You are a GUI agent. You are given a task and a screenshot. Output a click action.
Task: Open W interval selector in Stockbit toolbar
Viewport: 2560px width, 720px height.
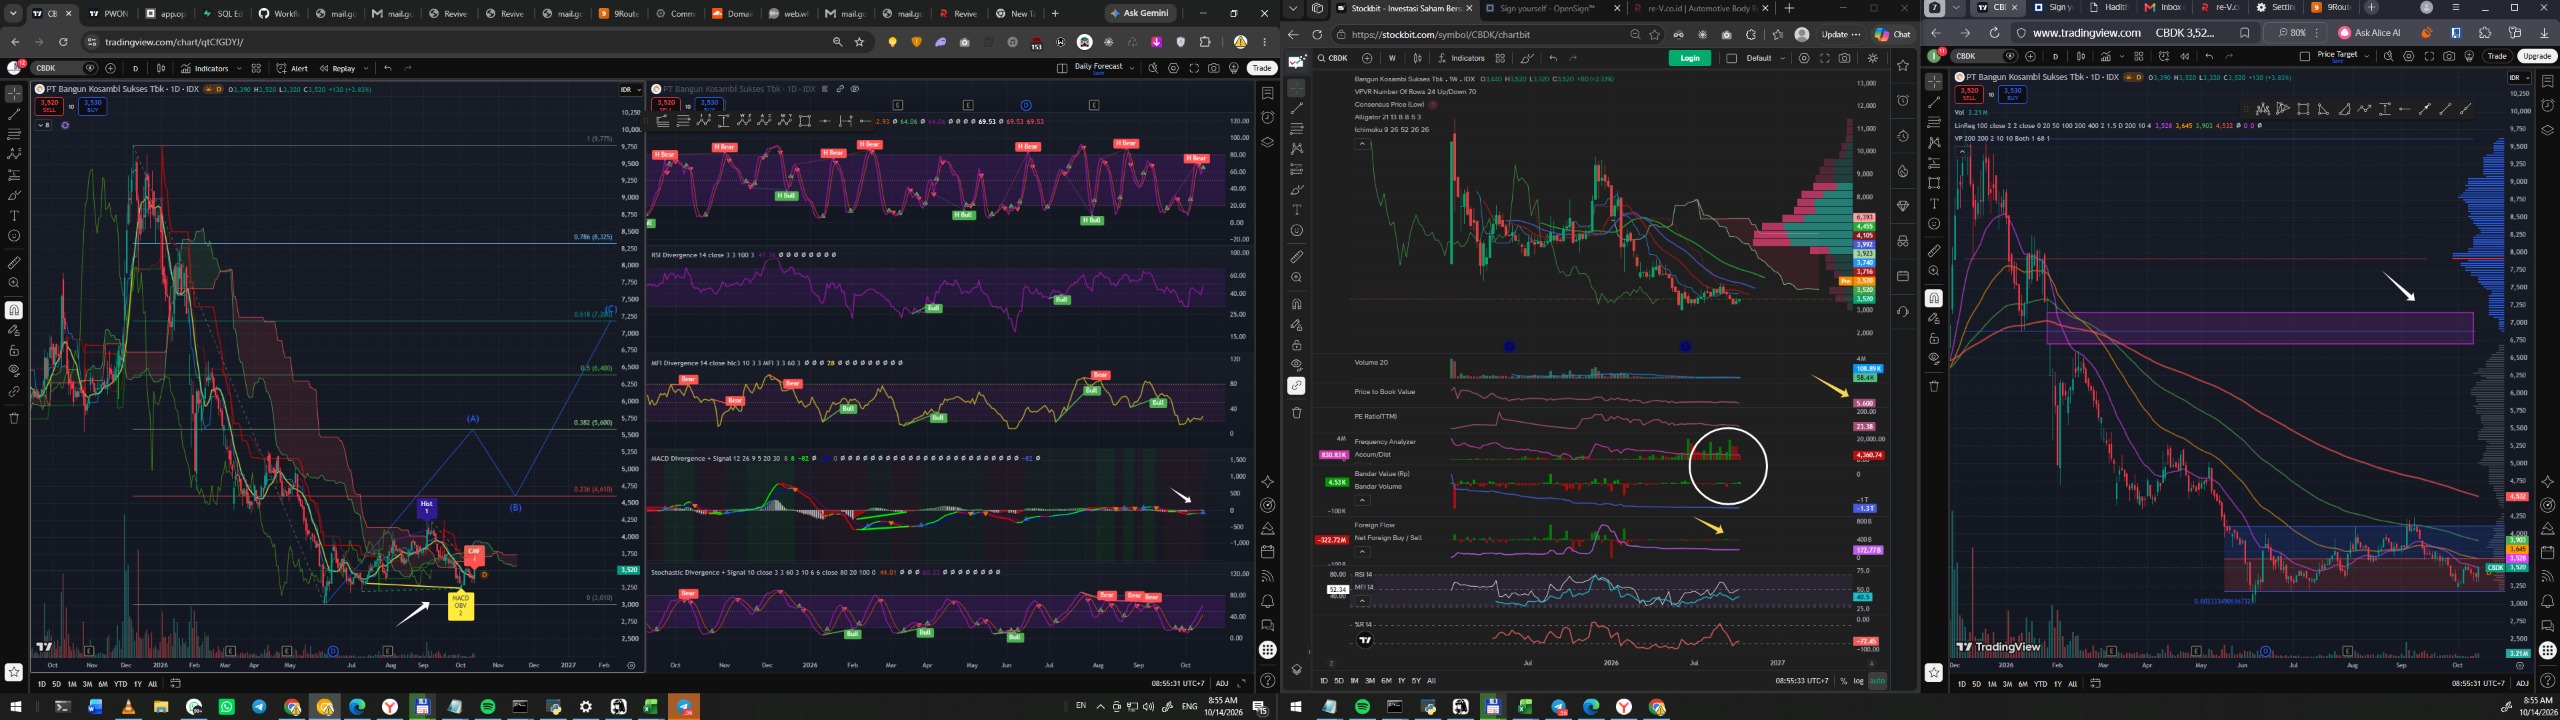pyautogui.click(x=1391, y=58)
